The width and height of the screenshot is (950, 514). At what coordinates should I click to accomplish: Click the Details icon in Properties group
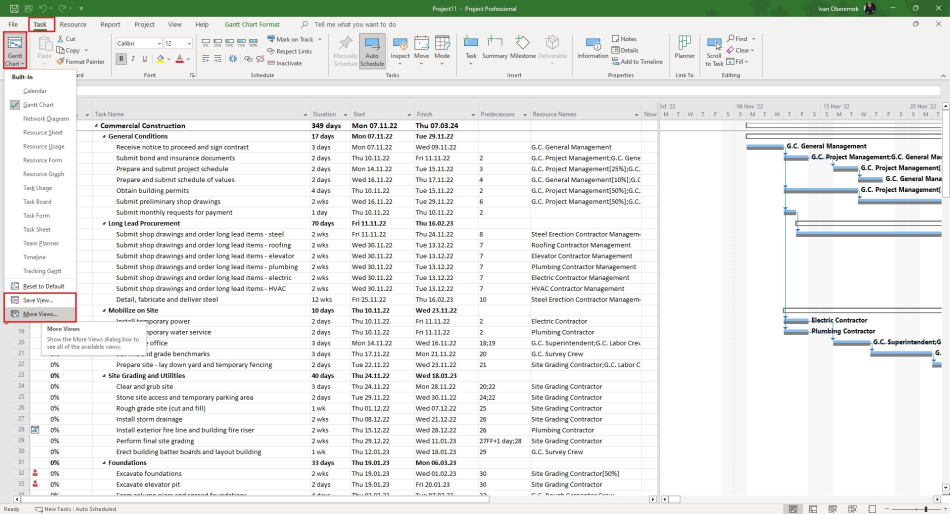point(615,50)
